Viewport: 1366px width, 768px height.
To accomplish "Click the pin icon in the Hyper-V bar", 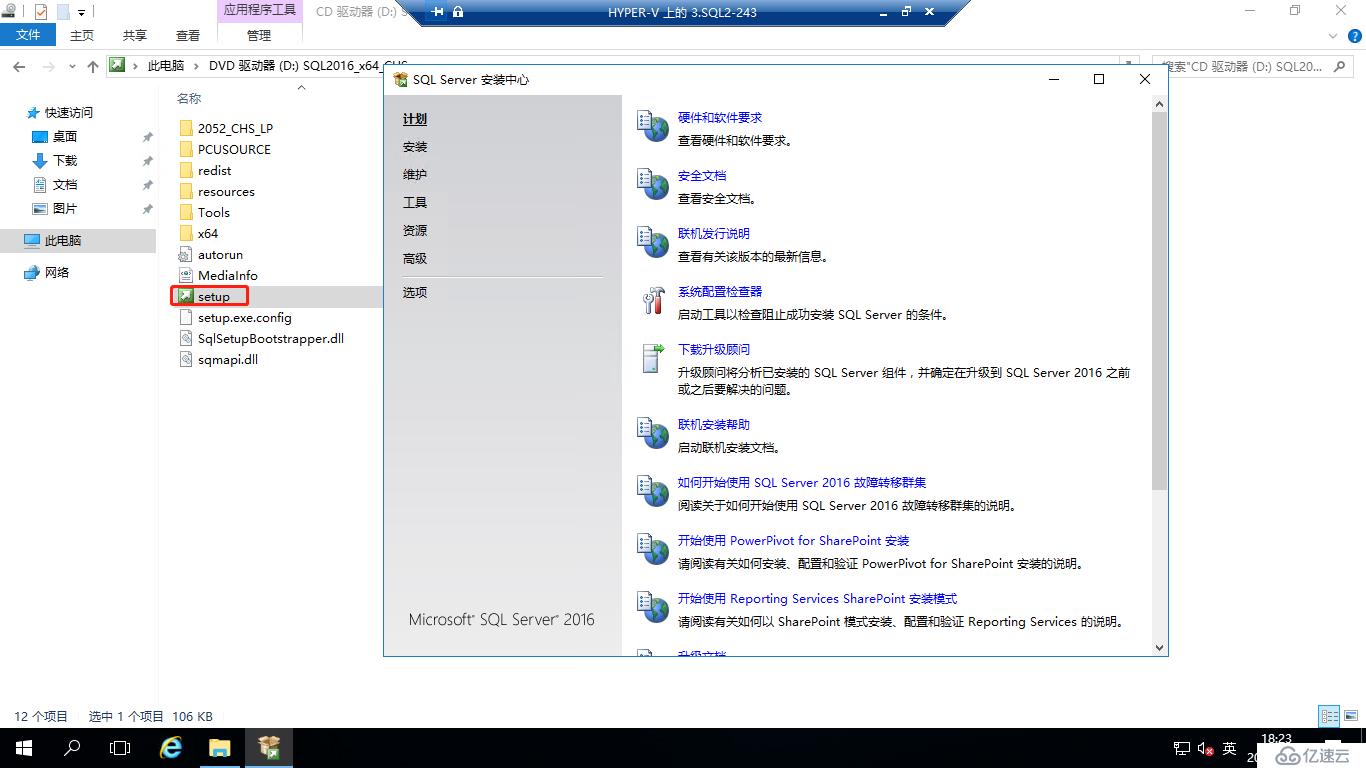I will click(437, 12).
